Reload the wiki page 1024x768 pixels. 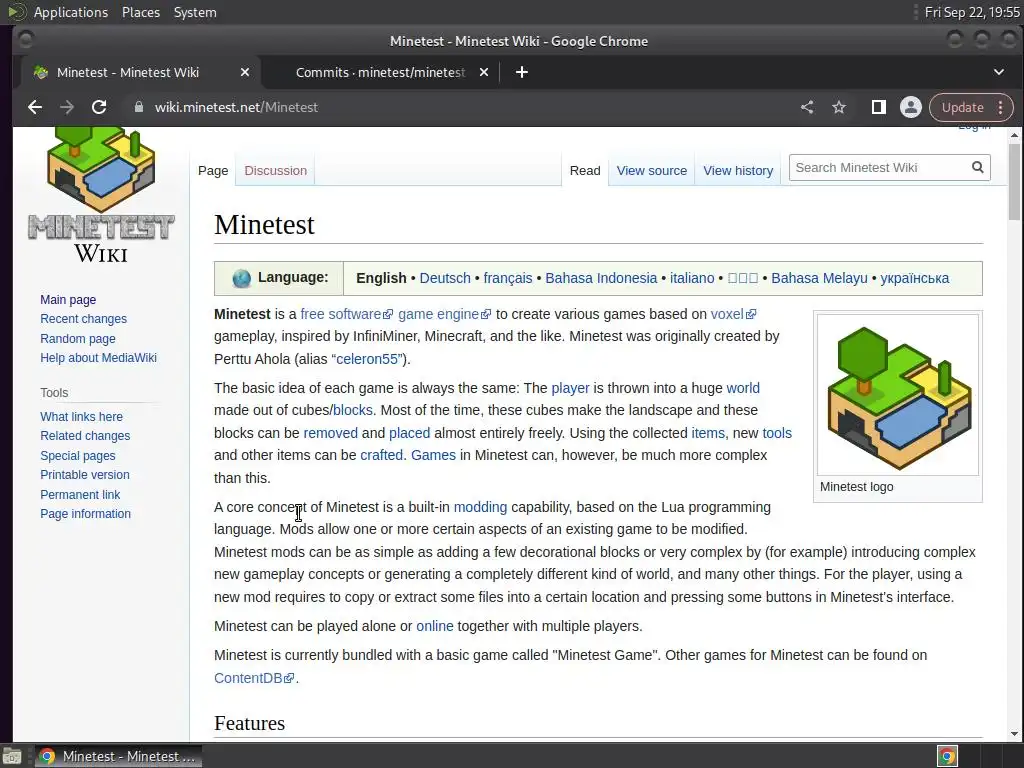click(x=99, y=107)
